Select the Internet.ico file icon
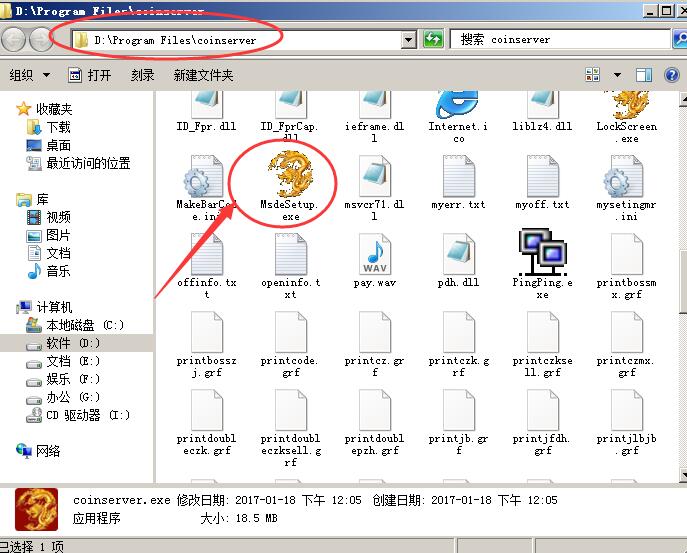This screenshot has height=553, width=687. pyautogui.click(x=457, y=105)
